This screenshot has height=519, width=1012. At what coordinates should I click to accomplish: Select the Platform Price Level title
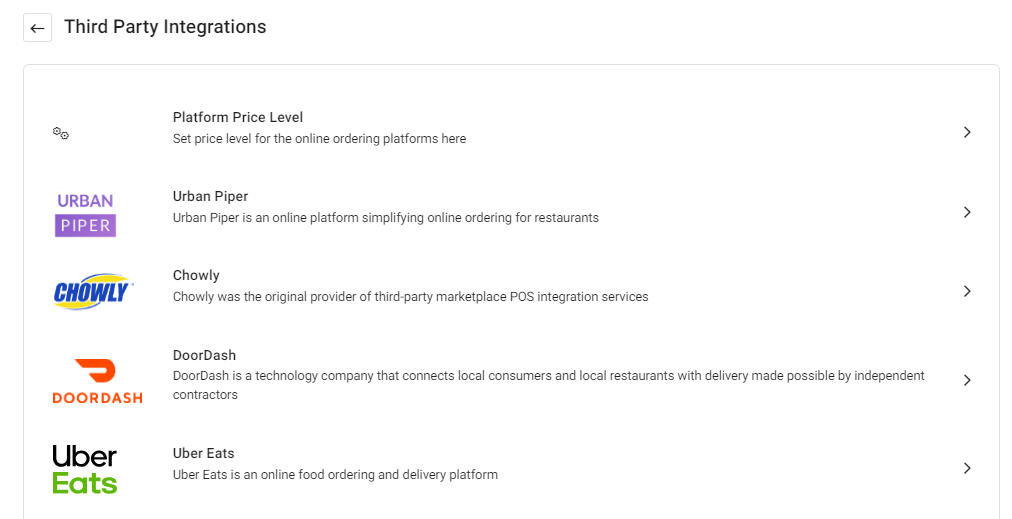coord(238,117)
